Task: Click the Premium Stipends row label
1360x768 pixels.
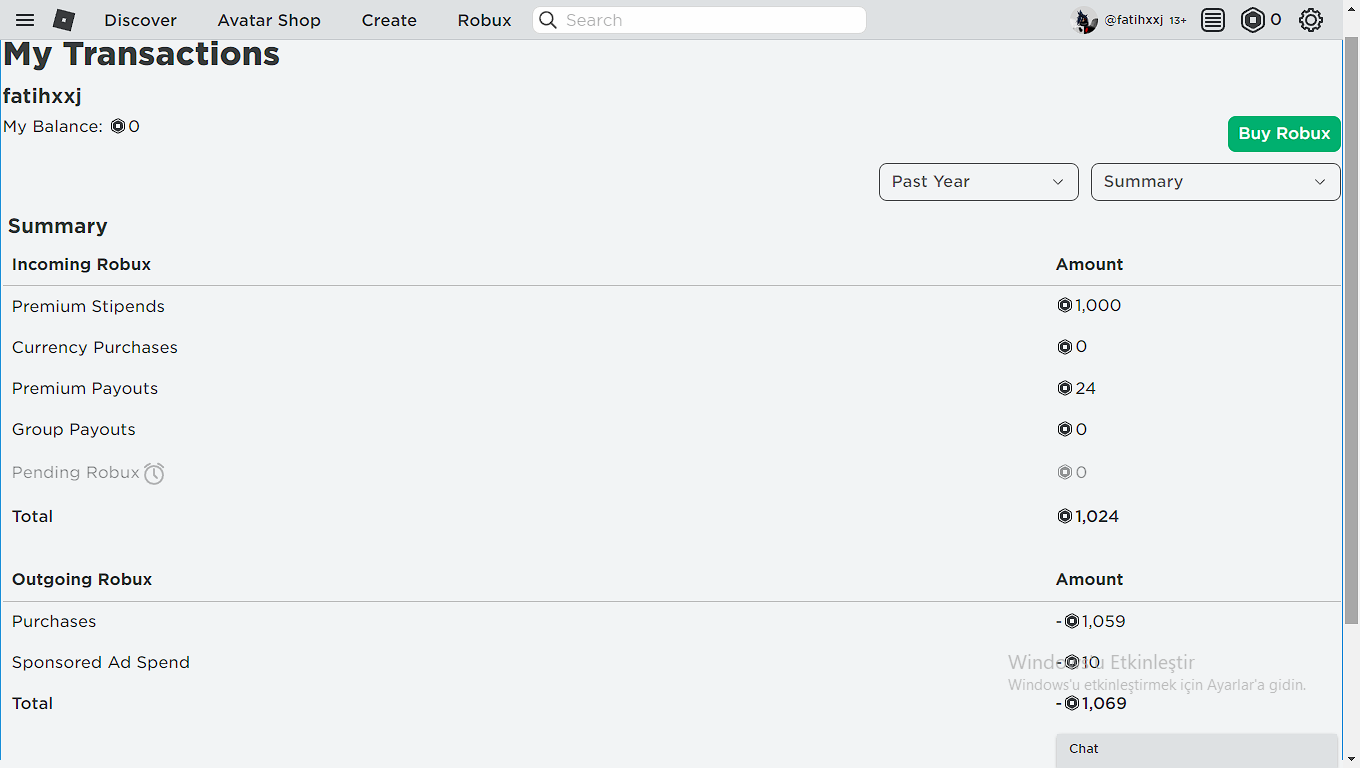Action: [x=88, y=306]
